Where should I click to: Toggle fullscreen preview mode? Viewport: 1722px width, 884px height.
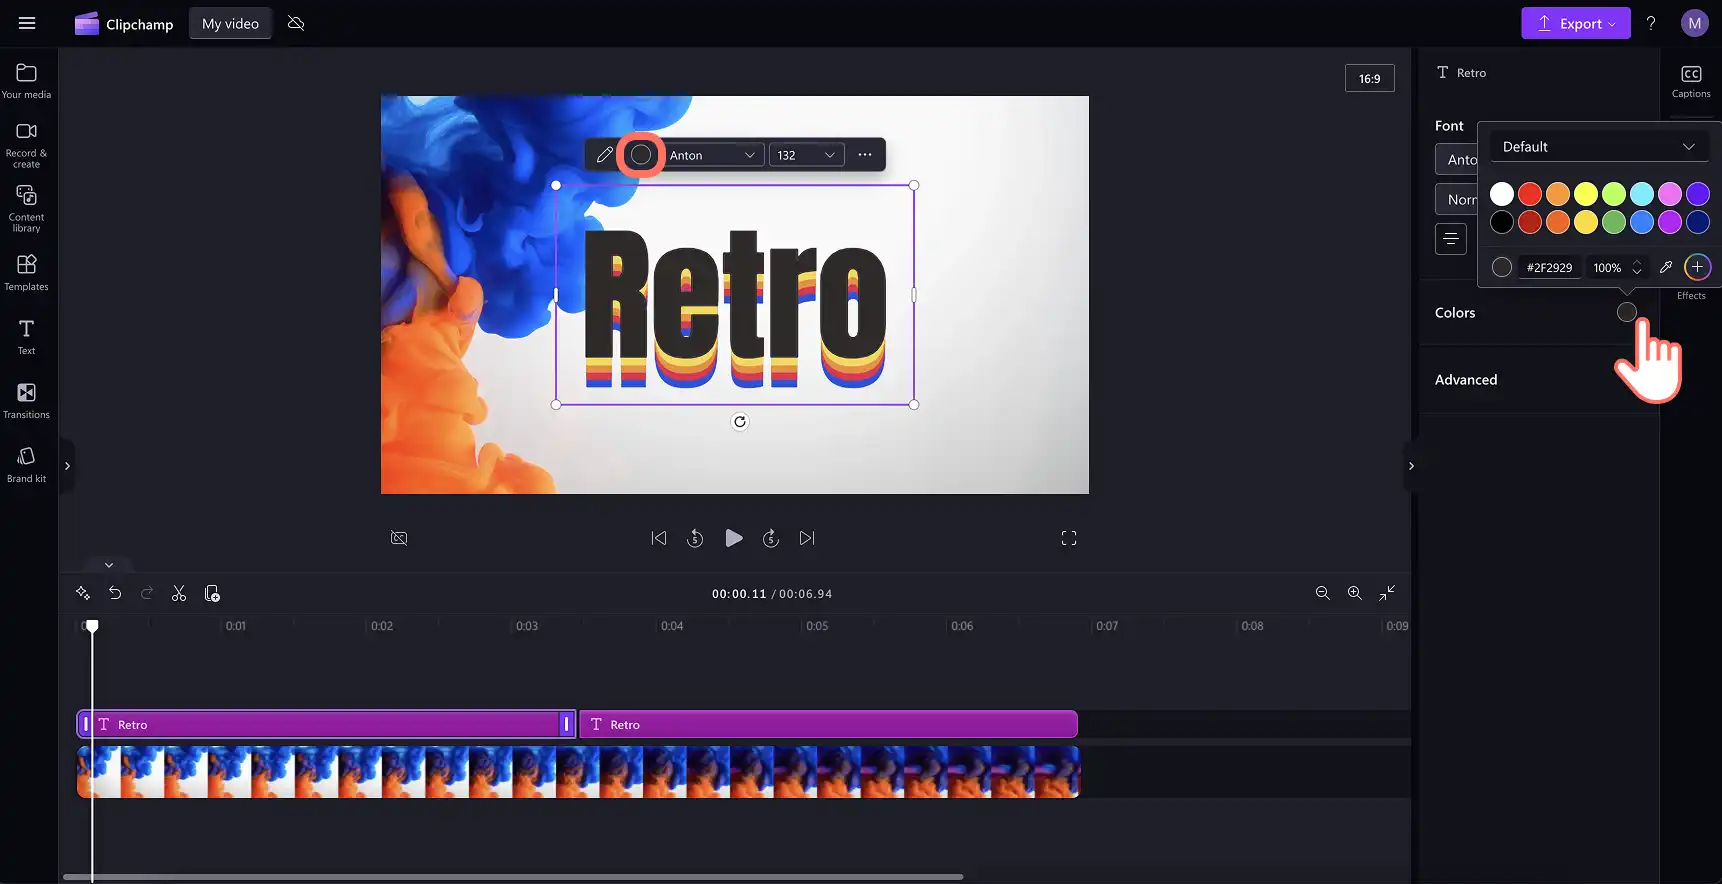[1069, 538]
